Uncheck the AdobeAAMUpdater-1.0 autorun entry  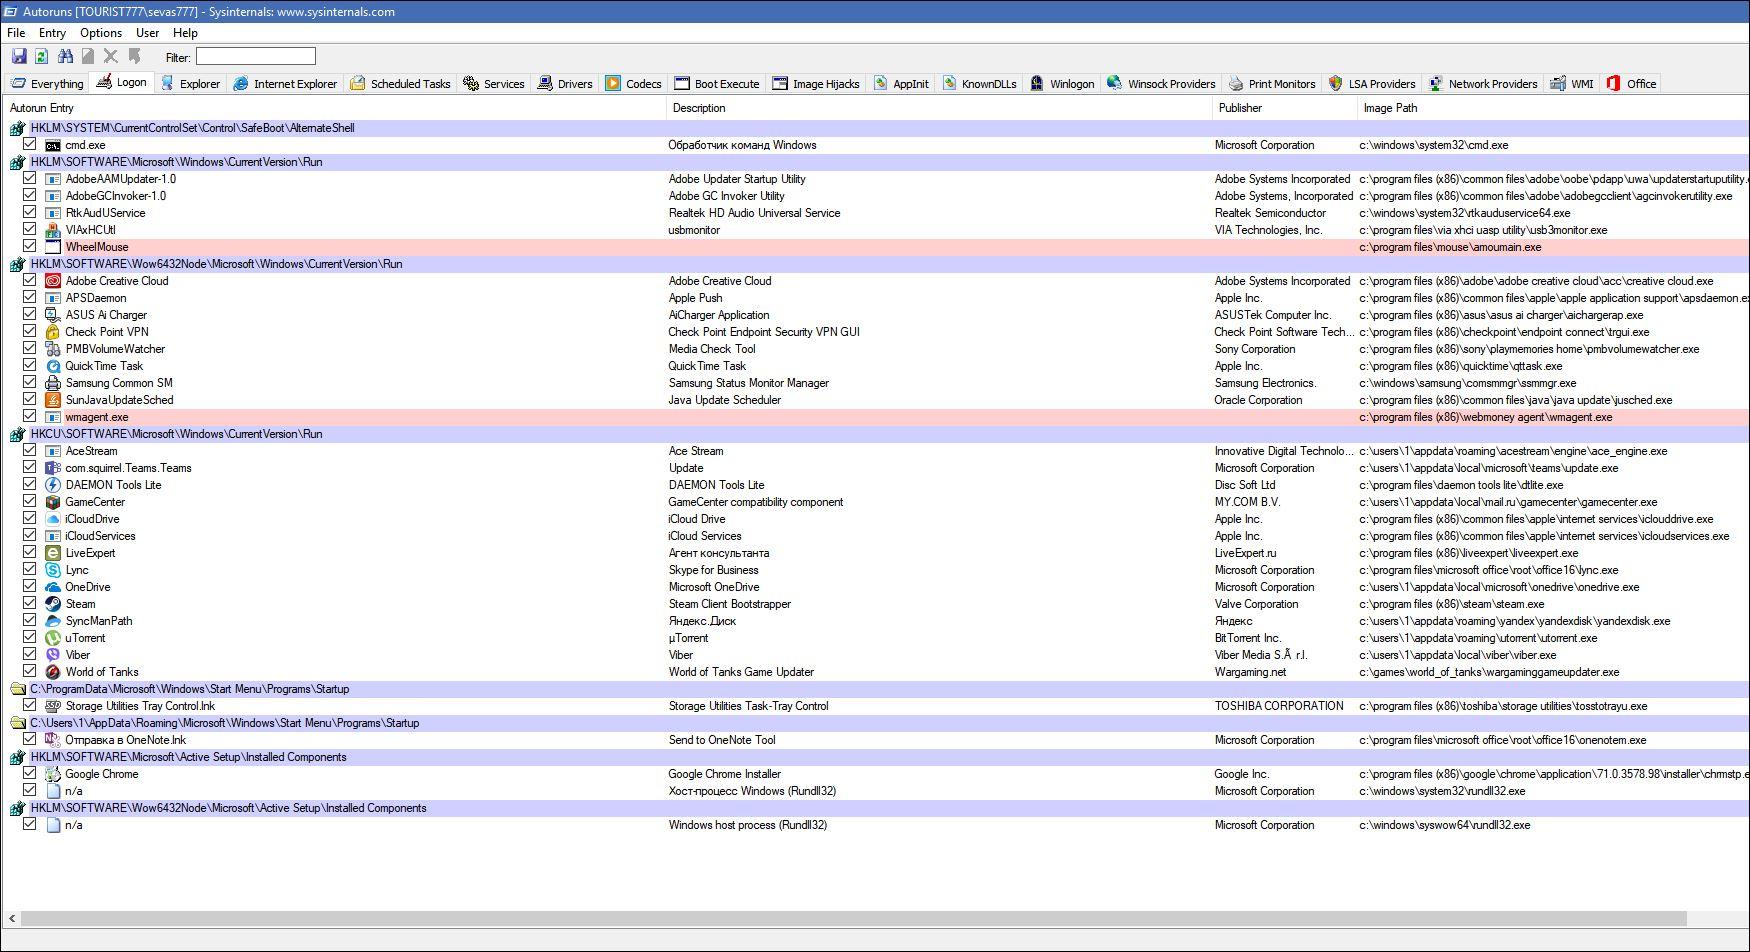[30, 178]
